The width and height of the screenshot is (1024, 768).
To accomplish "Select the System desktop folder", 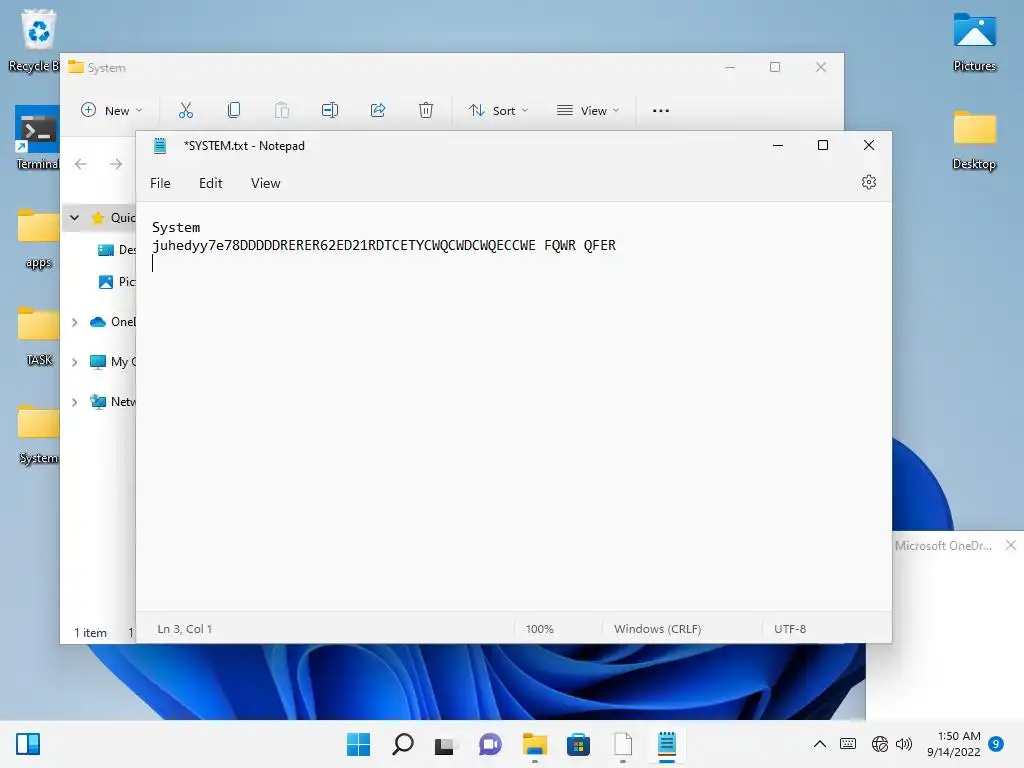I will [38, 434].
